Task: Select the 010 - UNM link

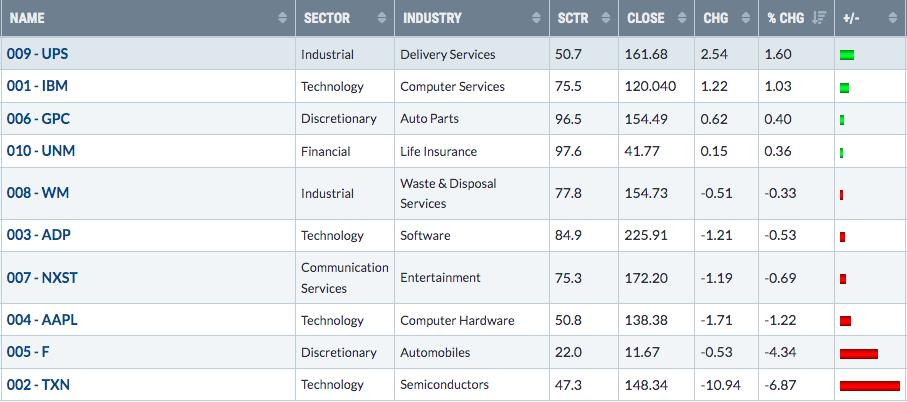Action: click(40, 151)
